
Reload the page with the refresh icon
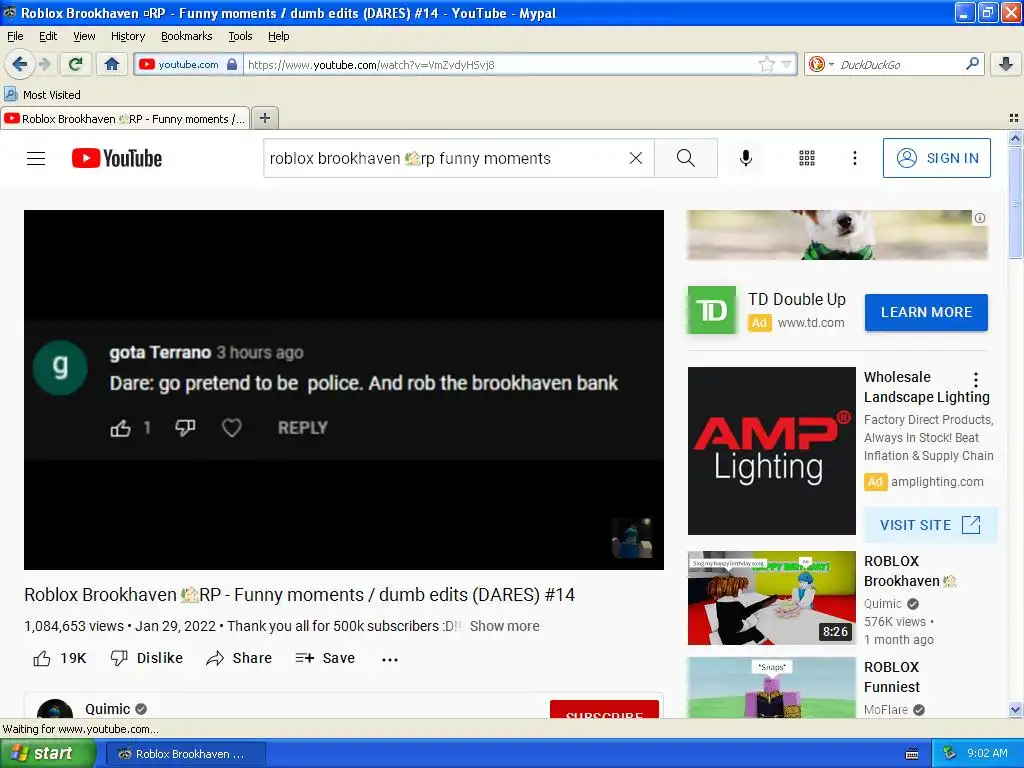point(75,64)
